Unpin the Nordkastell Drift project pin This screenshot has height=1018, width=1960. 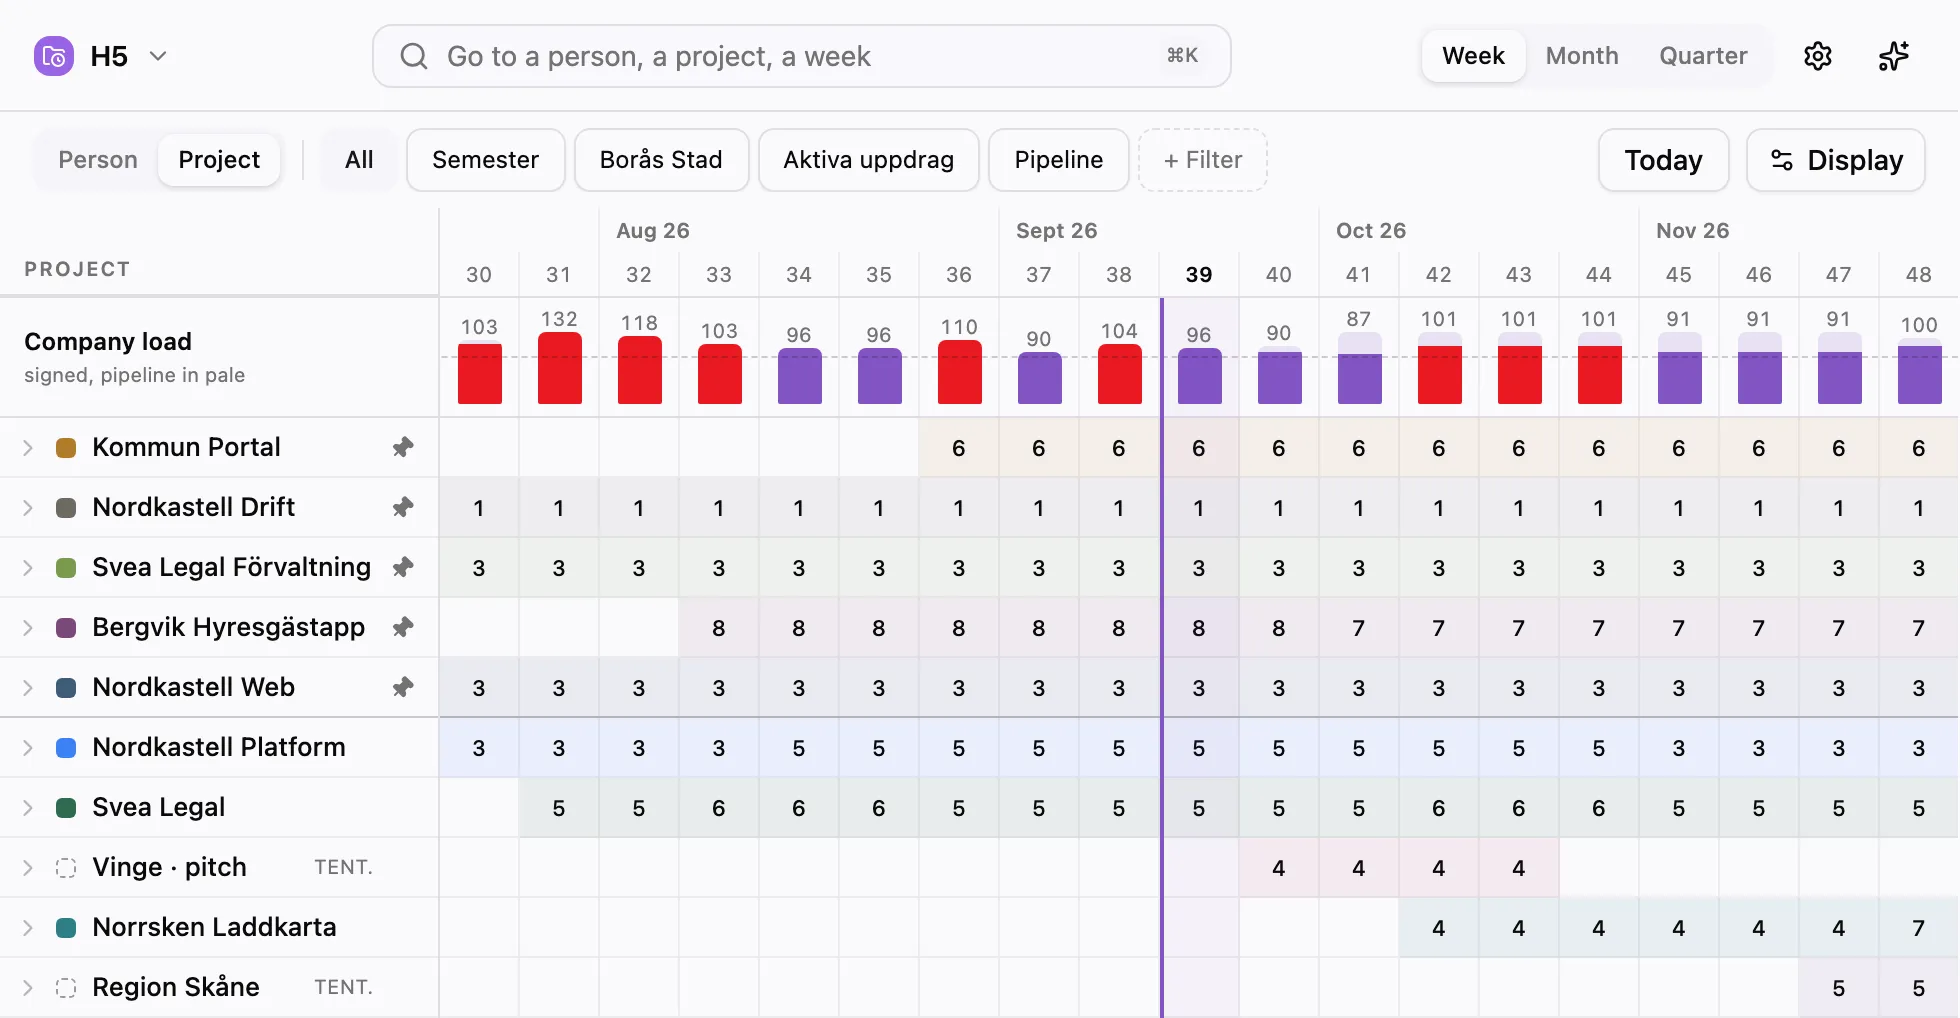click(403, 507)
